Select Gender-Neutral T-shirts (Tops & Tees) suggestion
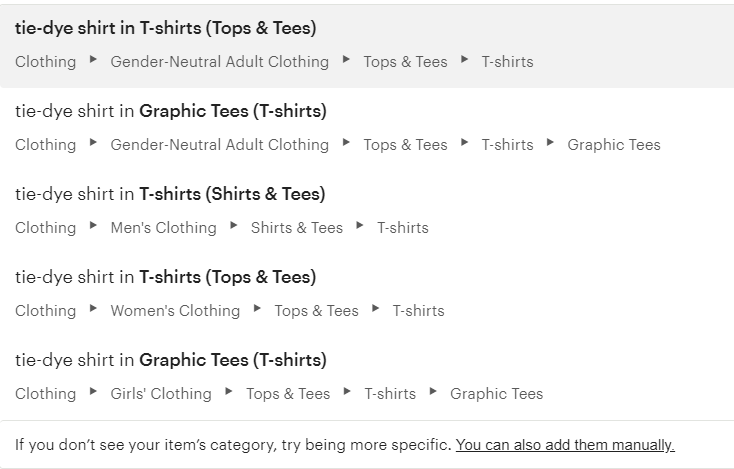This screenshot has height=469, width=734. pos(367,45)
